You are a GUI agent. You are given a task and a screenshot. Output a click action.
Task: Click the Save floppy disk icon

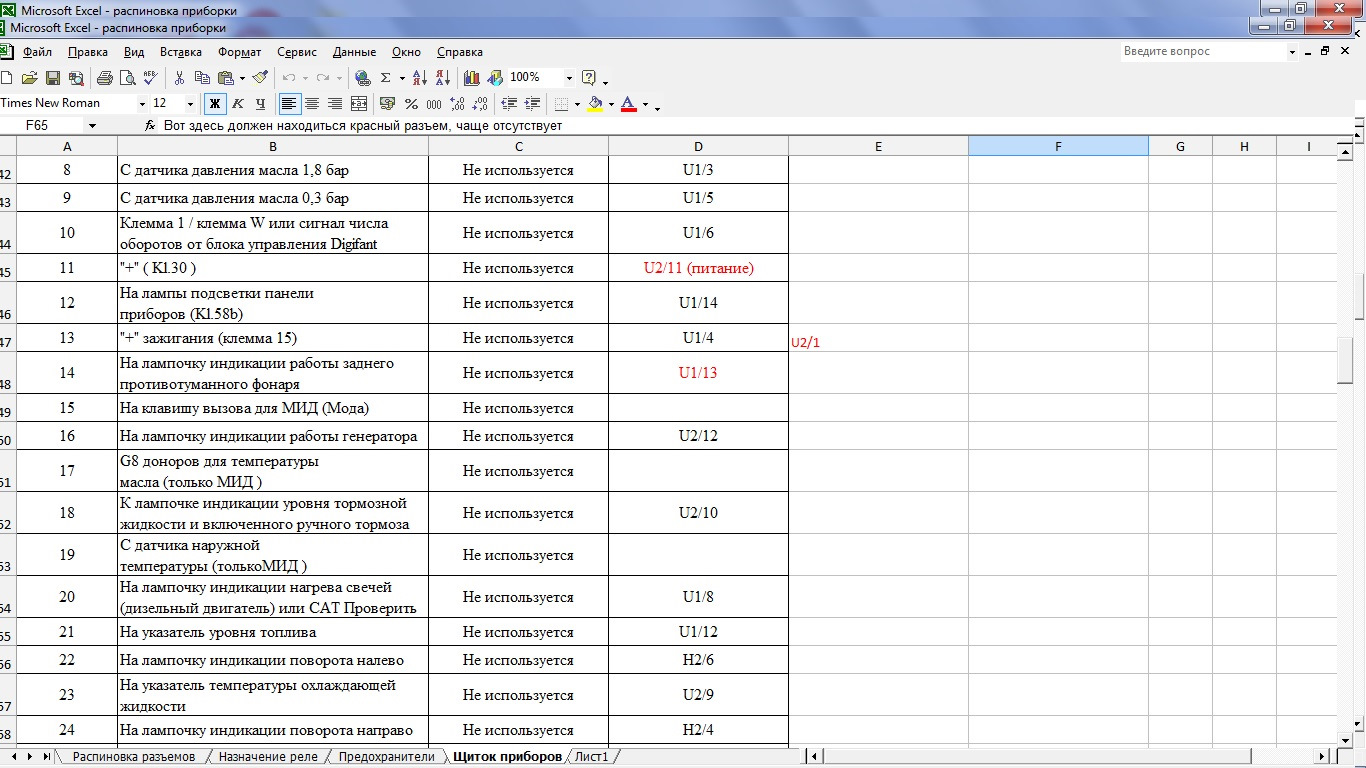point(53,78)
